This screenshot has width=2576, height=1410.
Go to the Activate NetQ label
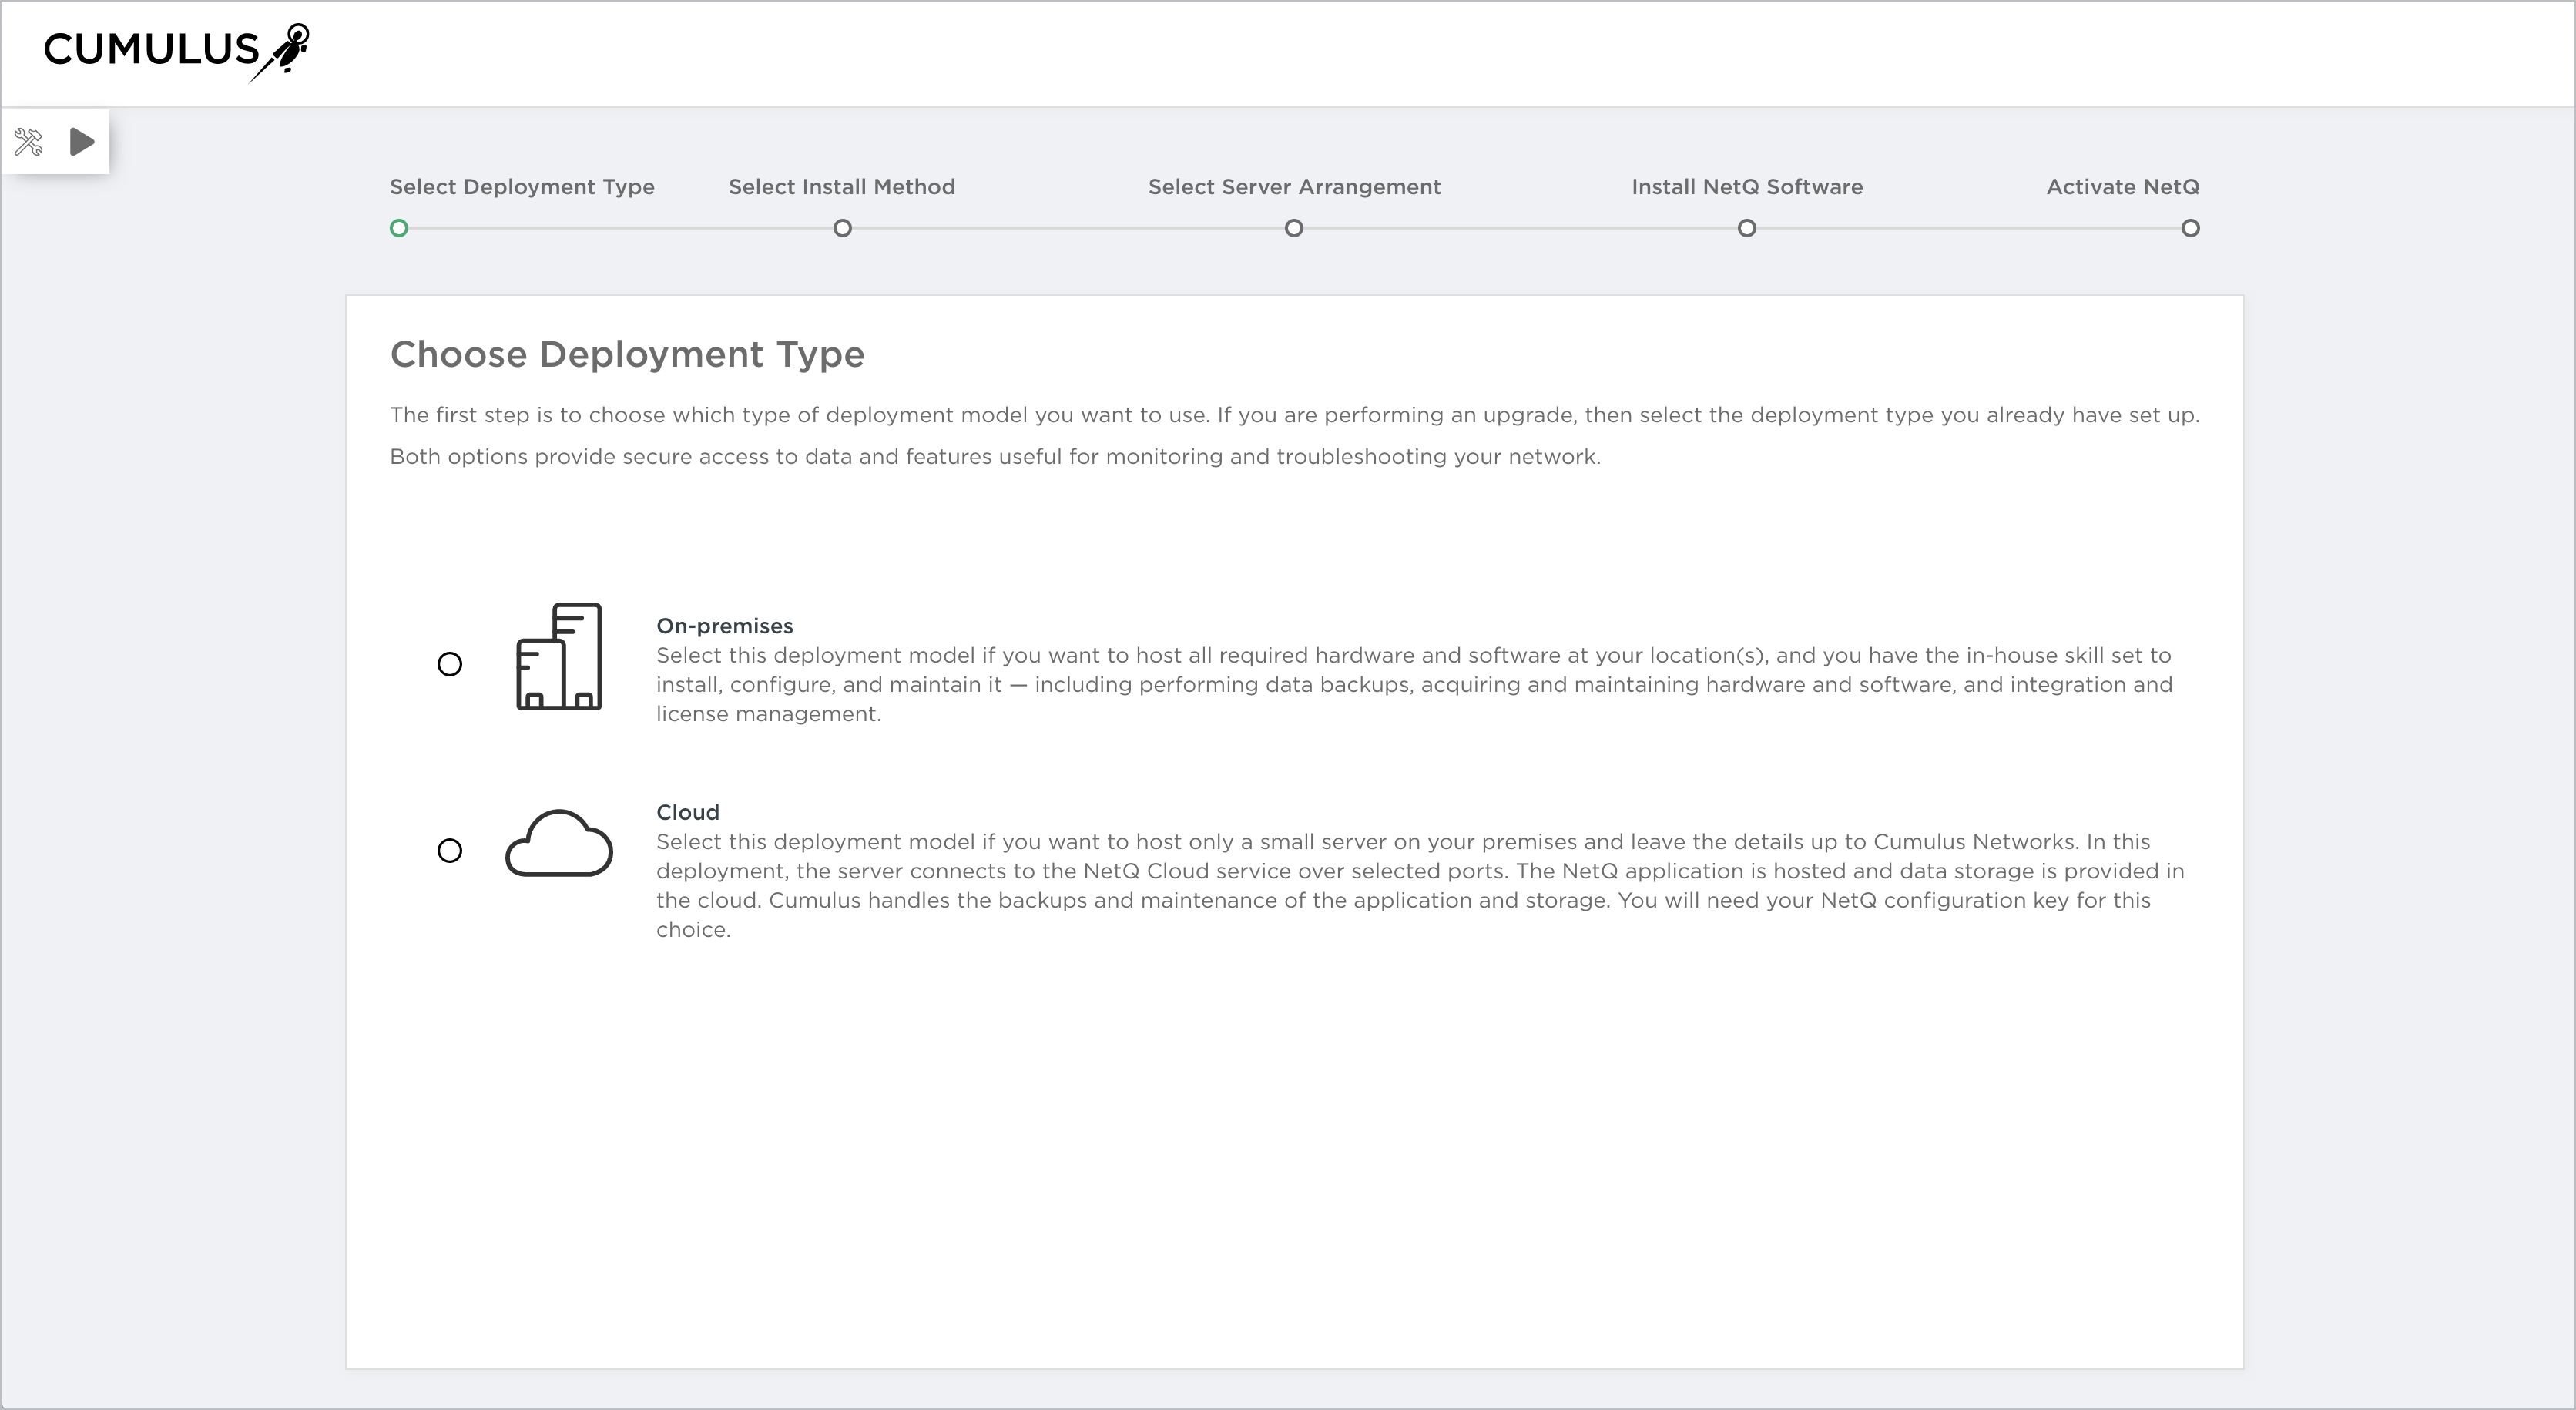pyautogui.click(x=2122, y=187)
